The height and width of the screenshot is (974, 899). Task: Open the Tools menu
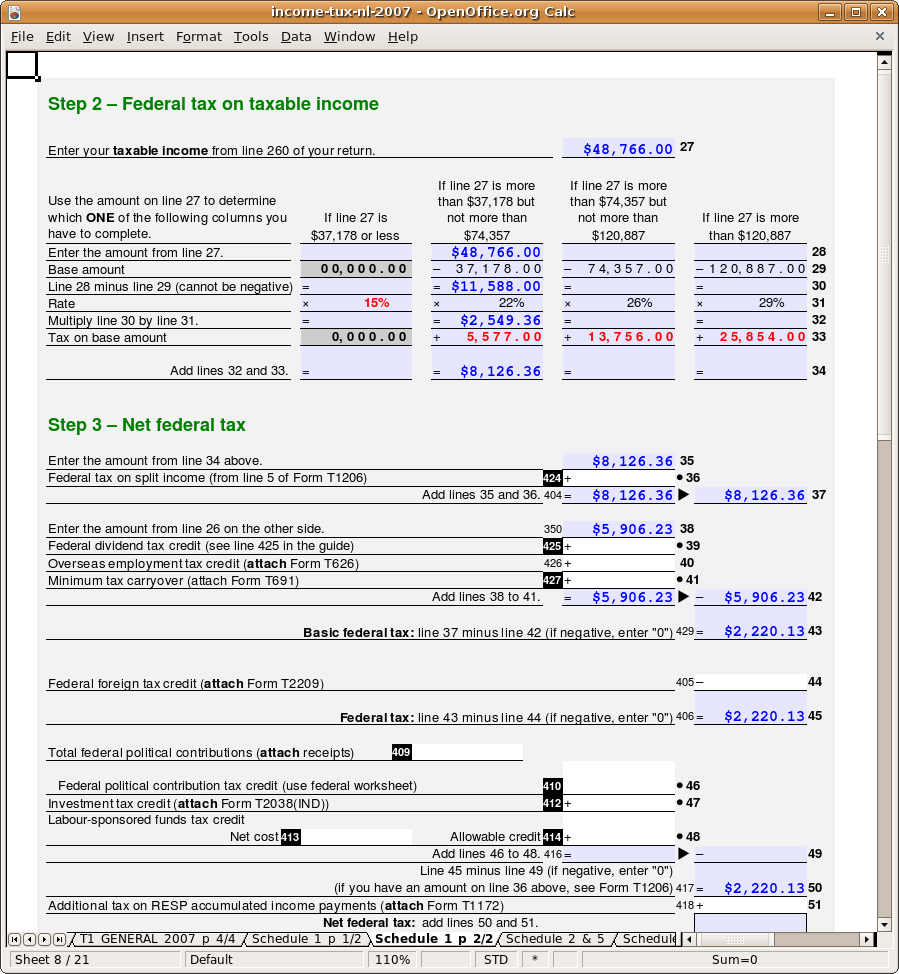point(251,37)
